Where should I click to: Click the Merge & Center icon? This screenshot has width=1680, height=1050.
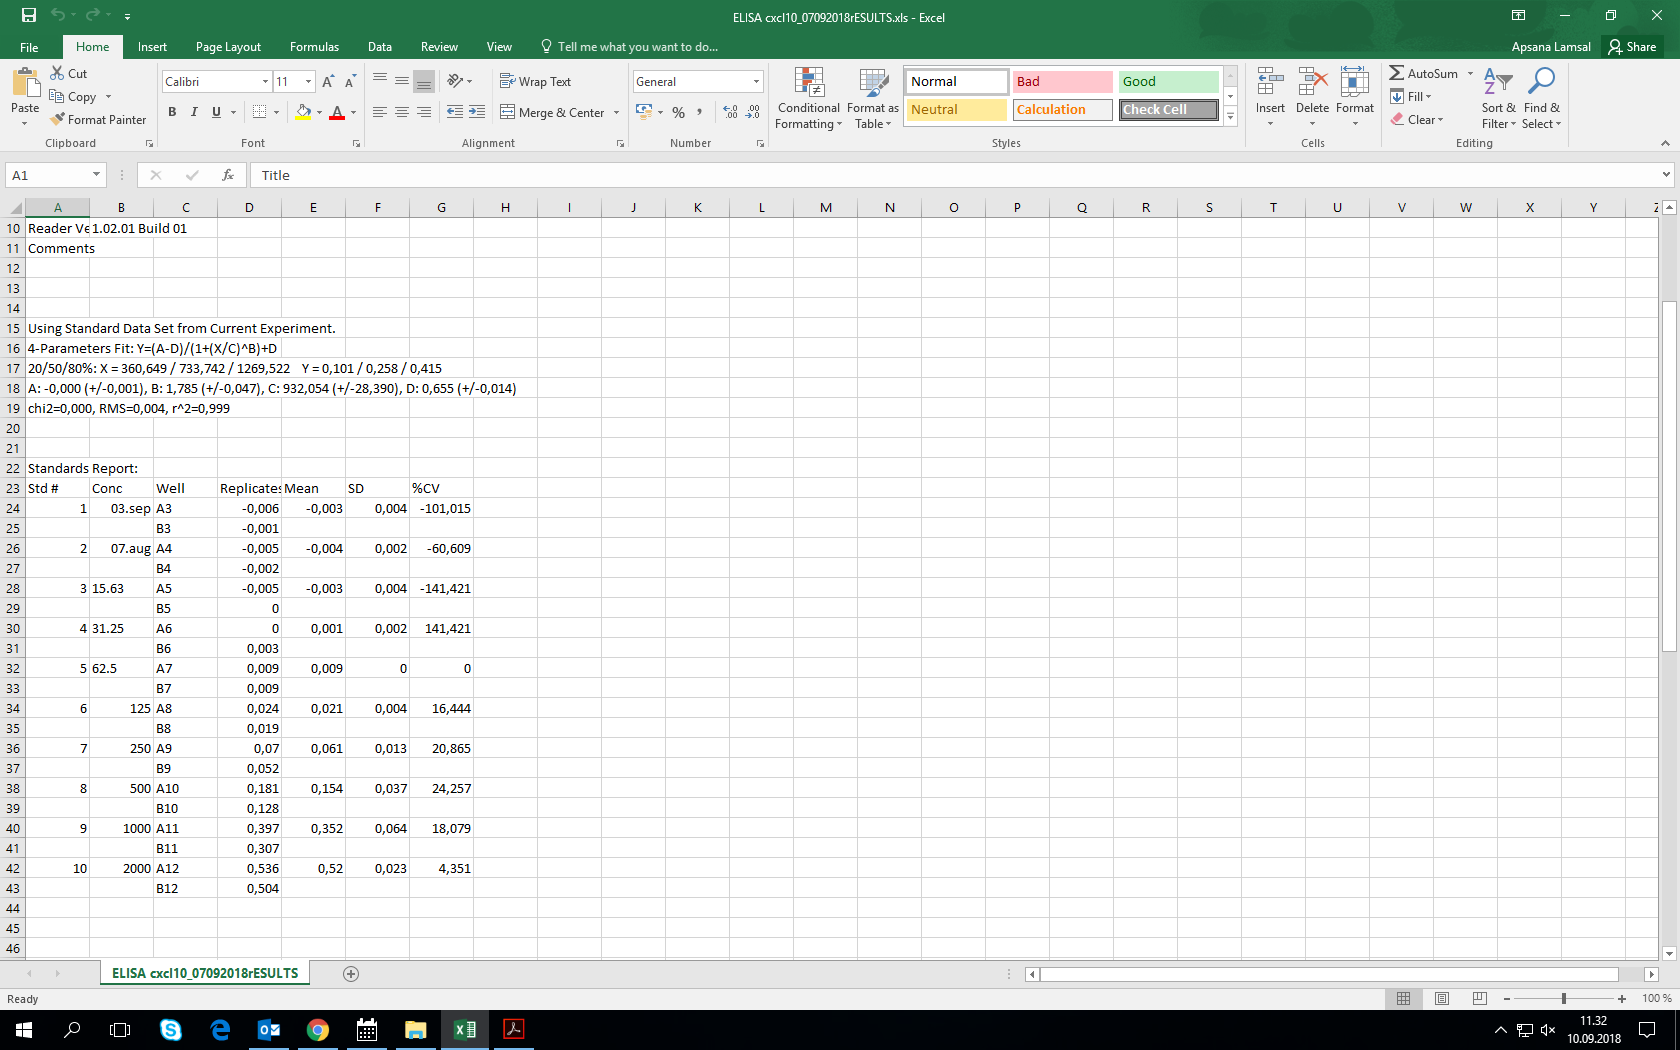[x=507, y=112]
